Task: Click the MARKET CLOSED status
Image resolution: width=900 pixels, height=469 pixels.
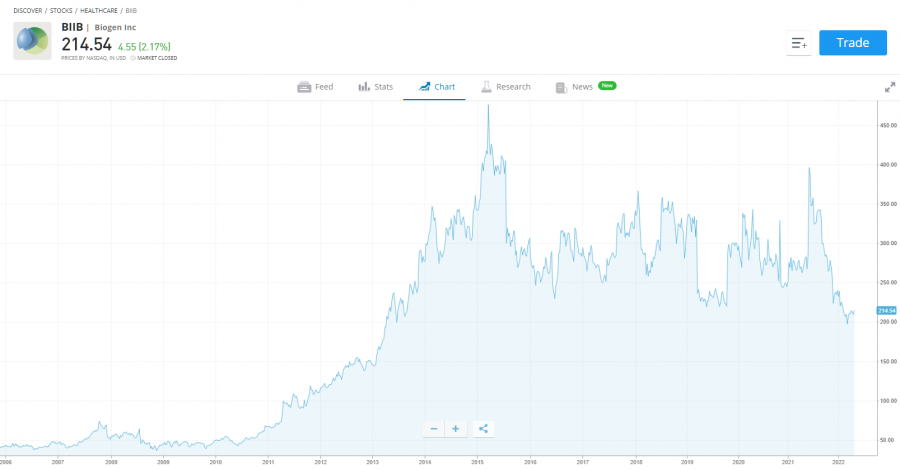Action: (157, 58)
